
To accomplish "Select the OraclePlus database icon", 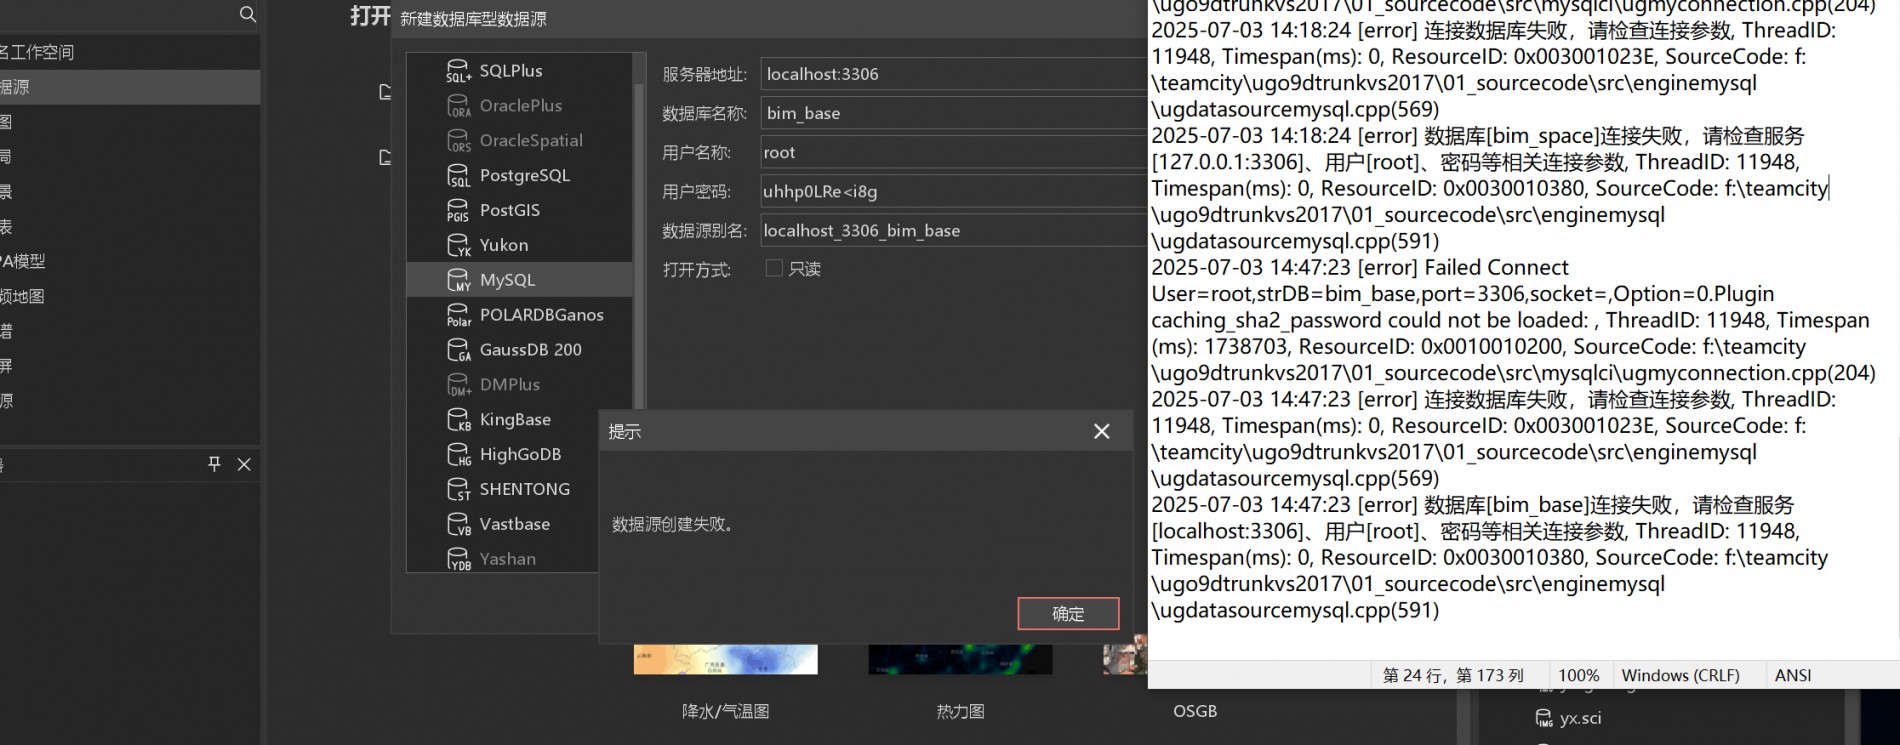I will (x=458, y=106).
